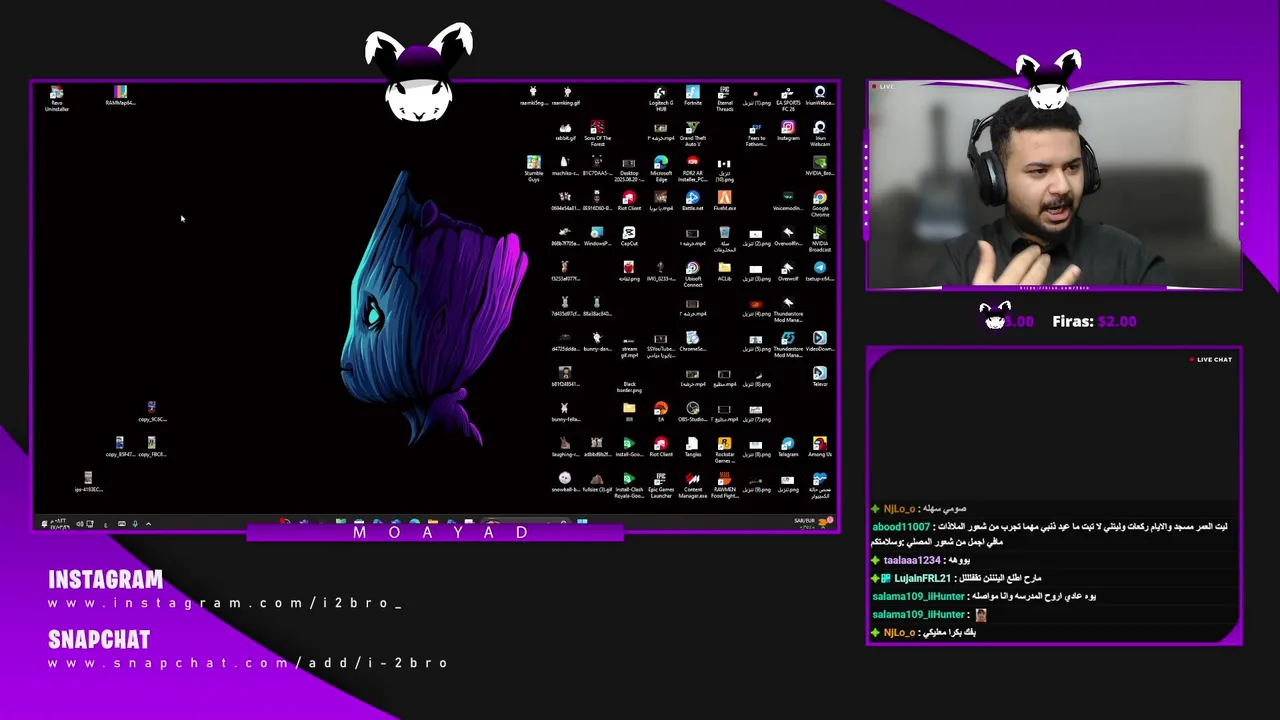
Task: Select Sons Of The Forest icon
Action: coord(597,134)
